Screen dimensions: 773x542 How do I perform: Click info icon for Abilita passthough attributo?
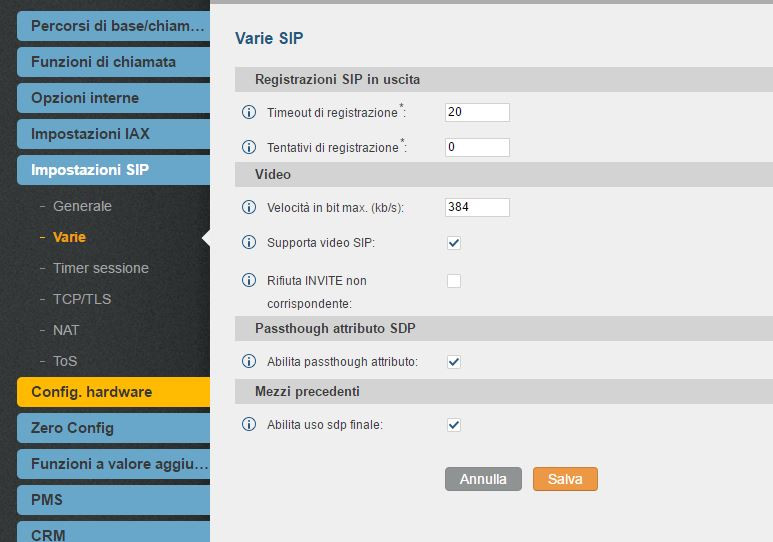249,361
